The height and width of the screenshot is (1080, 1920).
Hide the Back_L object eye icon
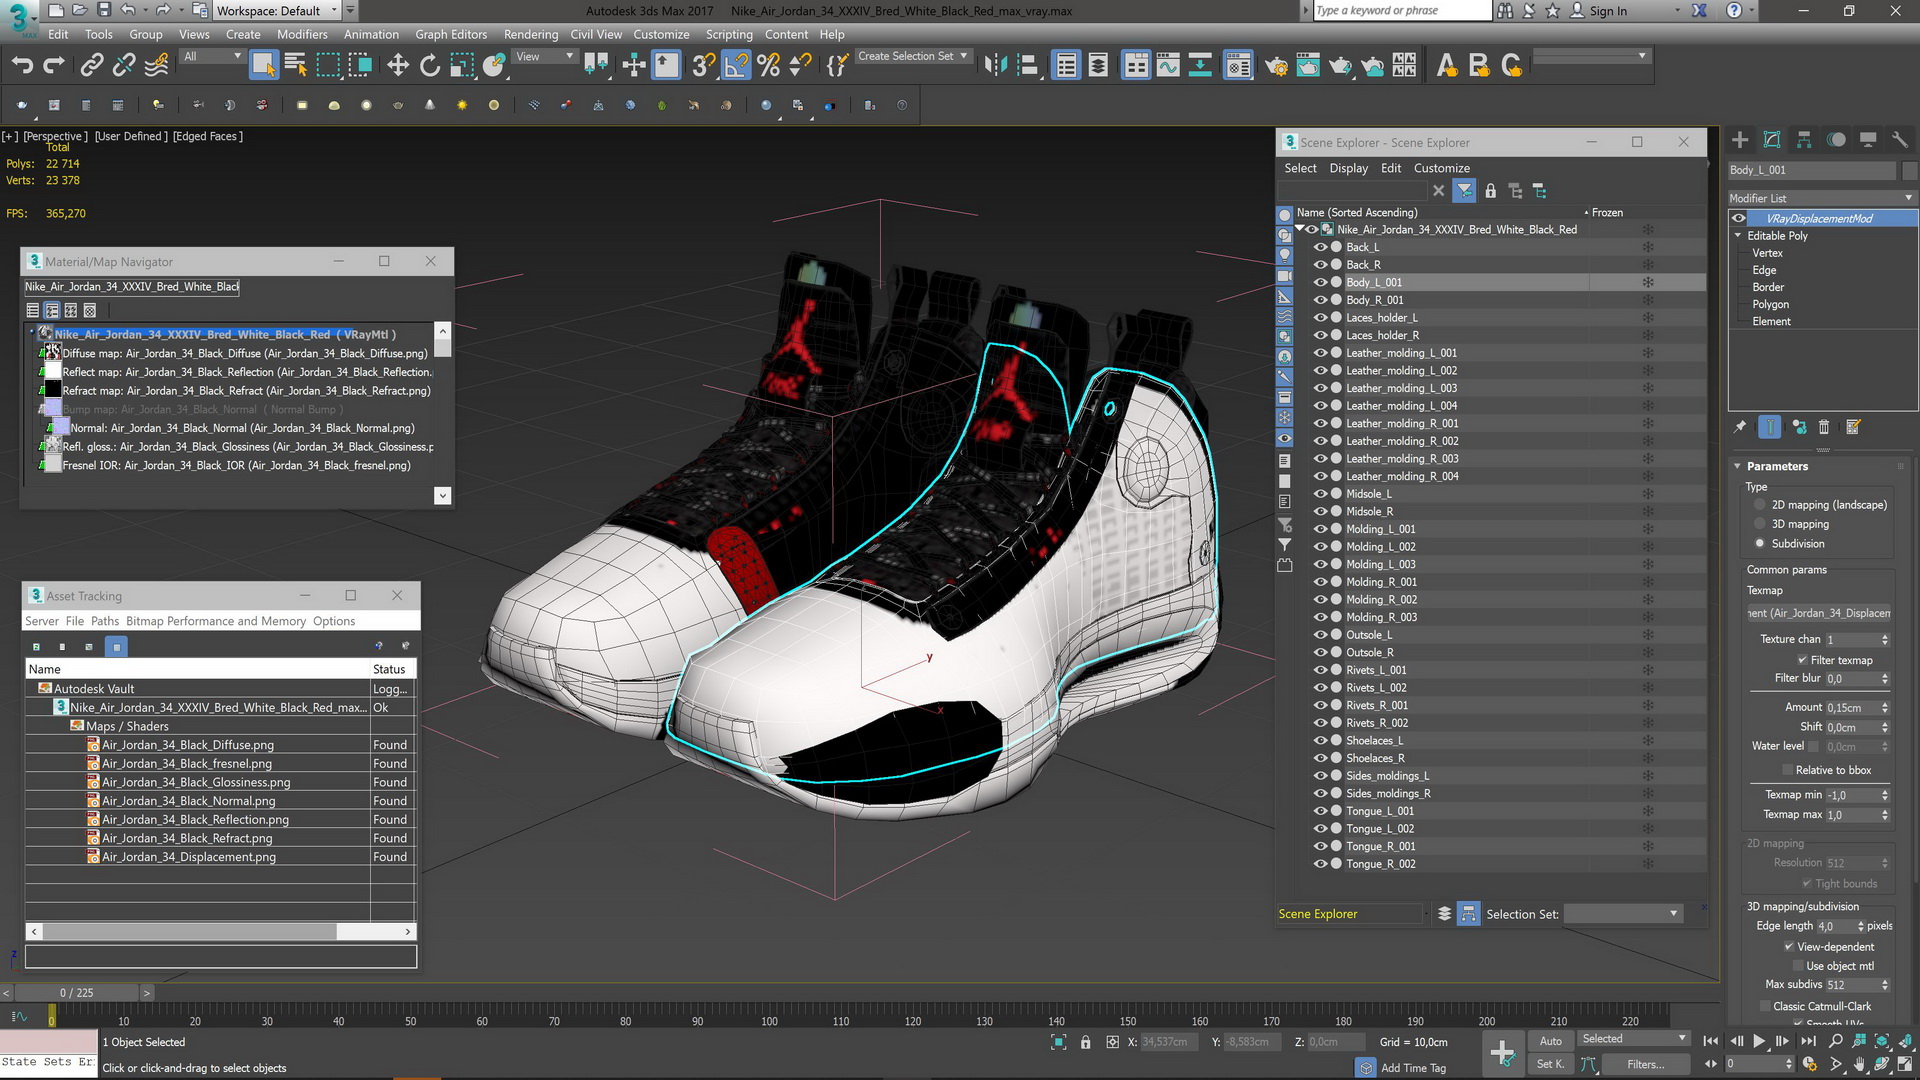[x=1320, y=247]
